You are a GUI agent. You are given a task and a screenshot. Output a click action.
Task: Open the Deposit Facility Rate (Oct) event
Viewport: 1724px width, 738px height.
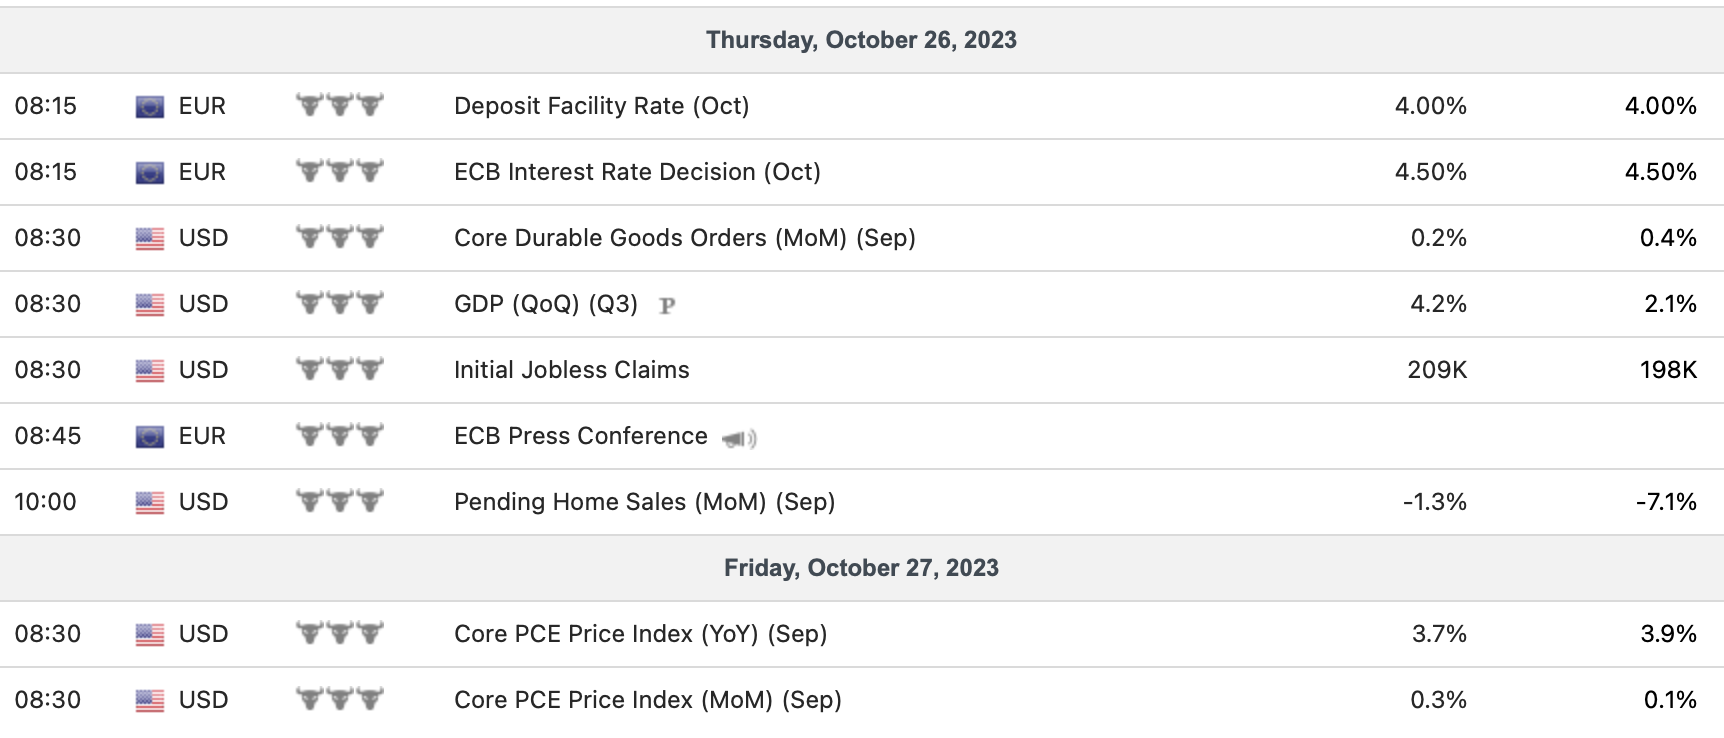point(601,106)
